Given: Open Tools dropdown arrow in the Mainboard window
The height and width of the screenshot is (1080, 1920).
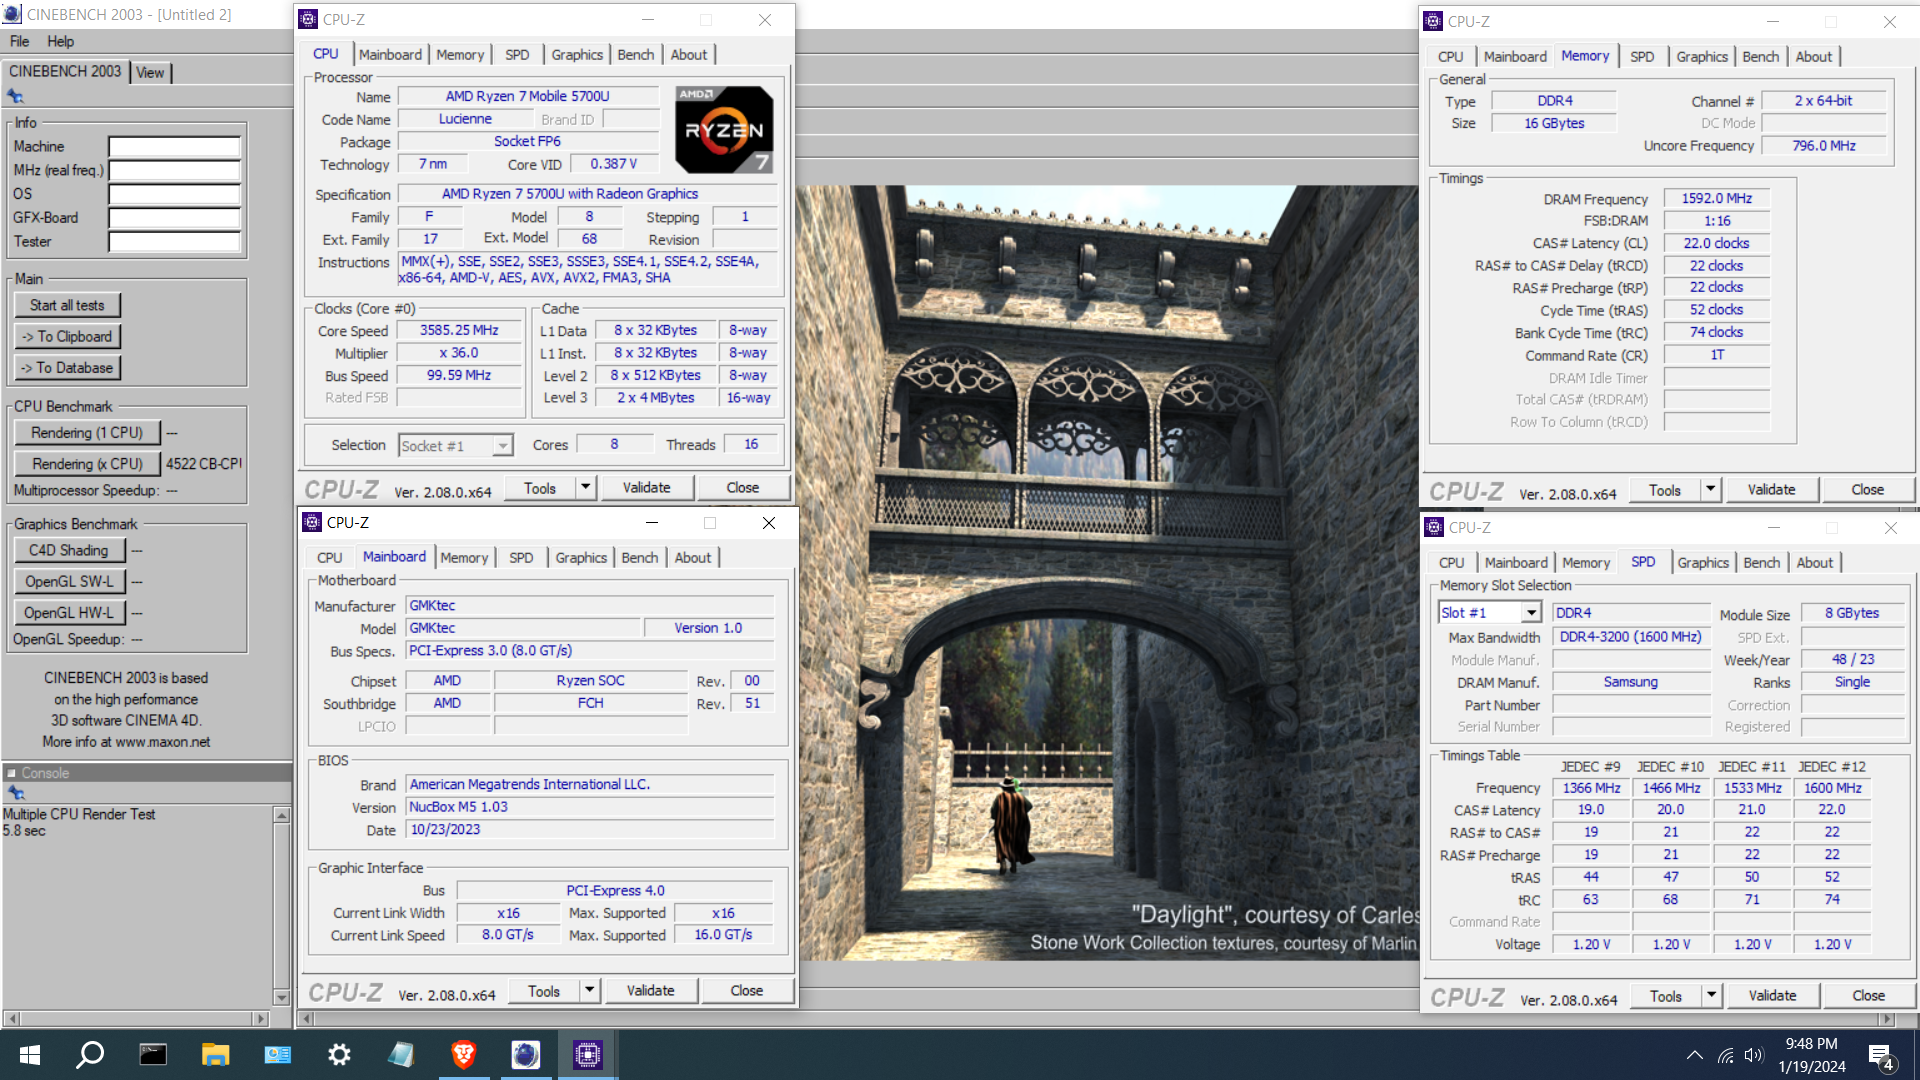Looking at the screenshot, I should pyautogui.click(x=590, y=991).
